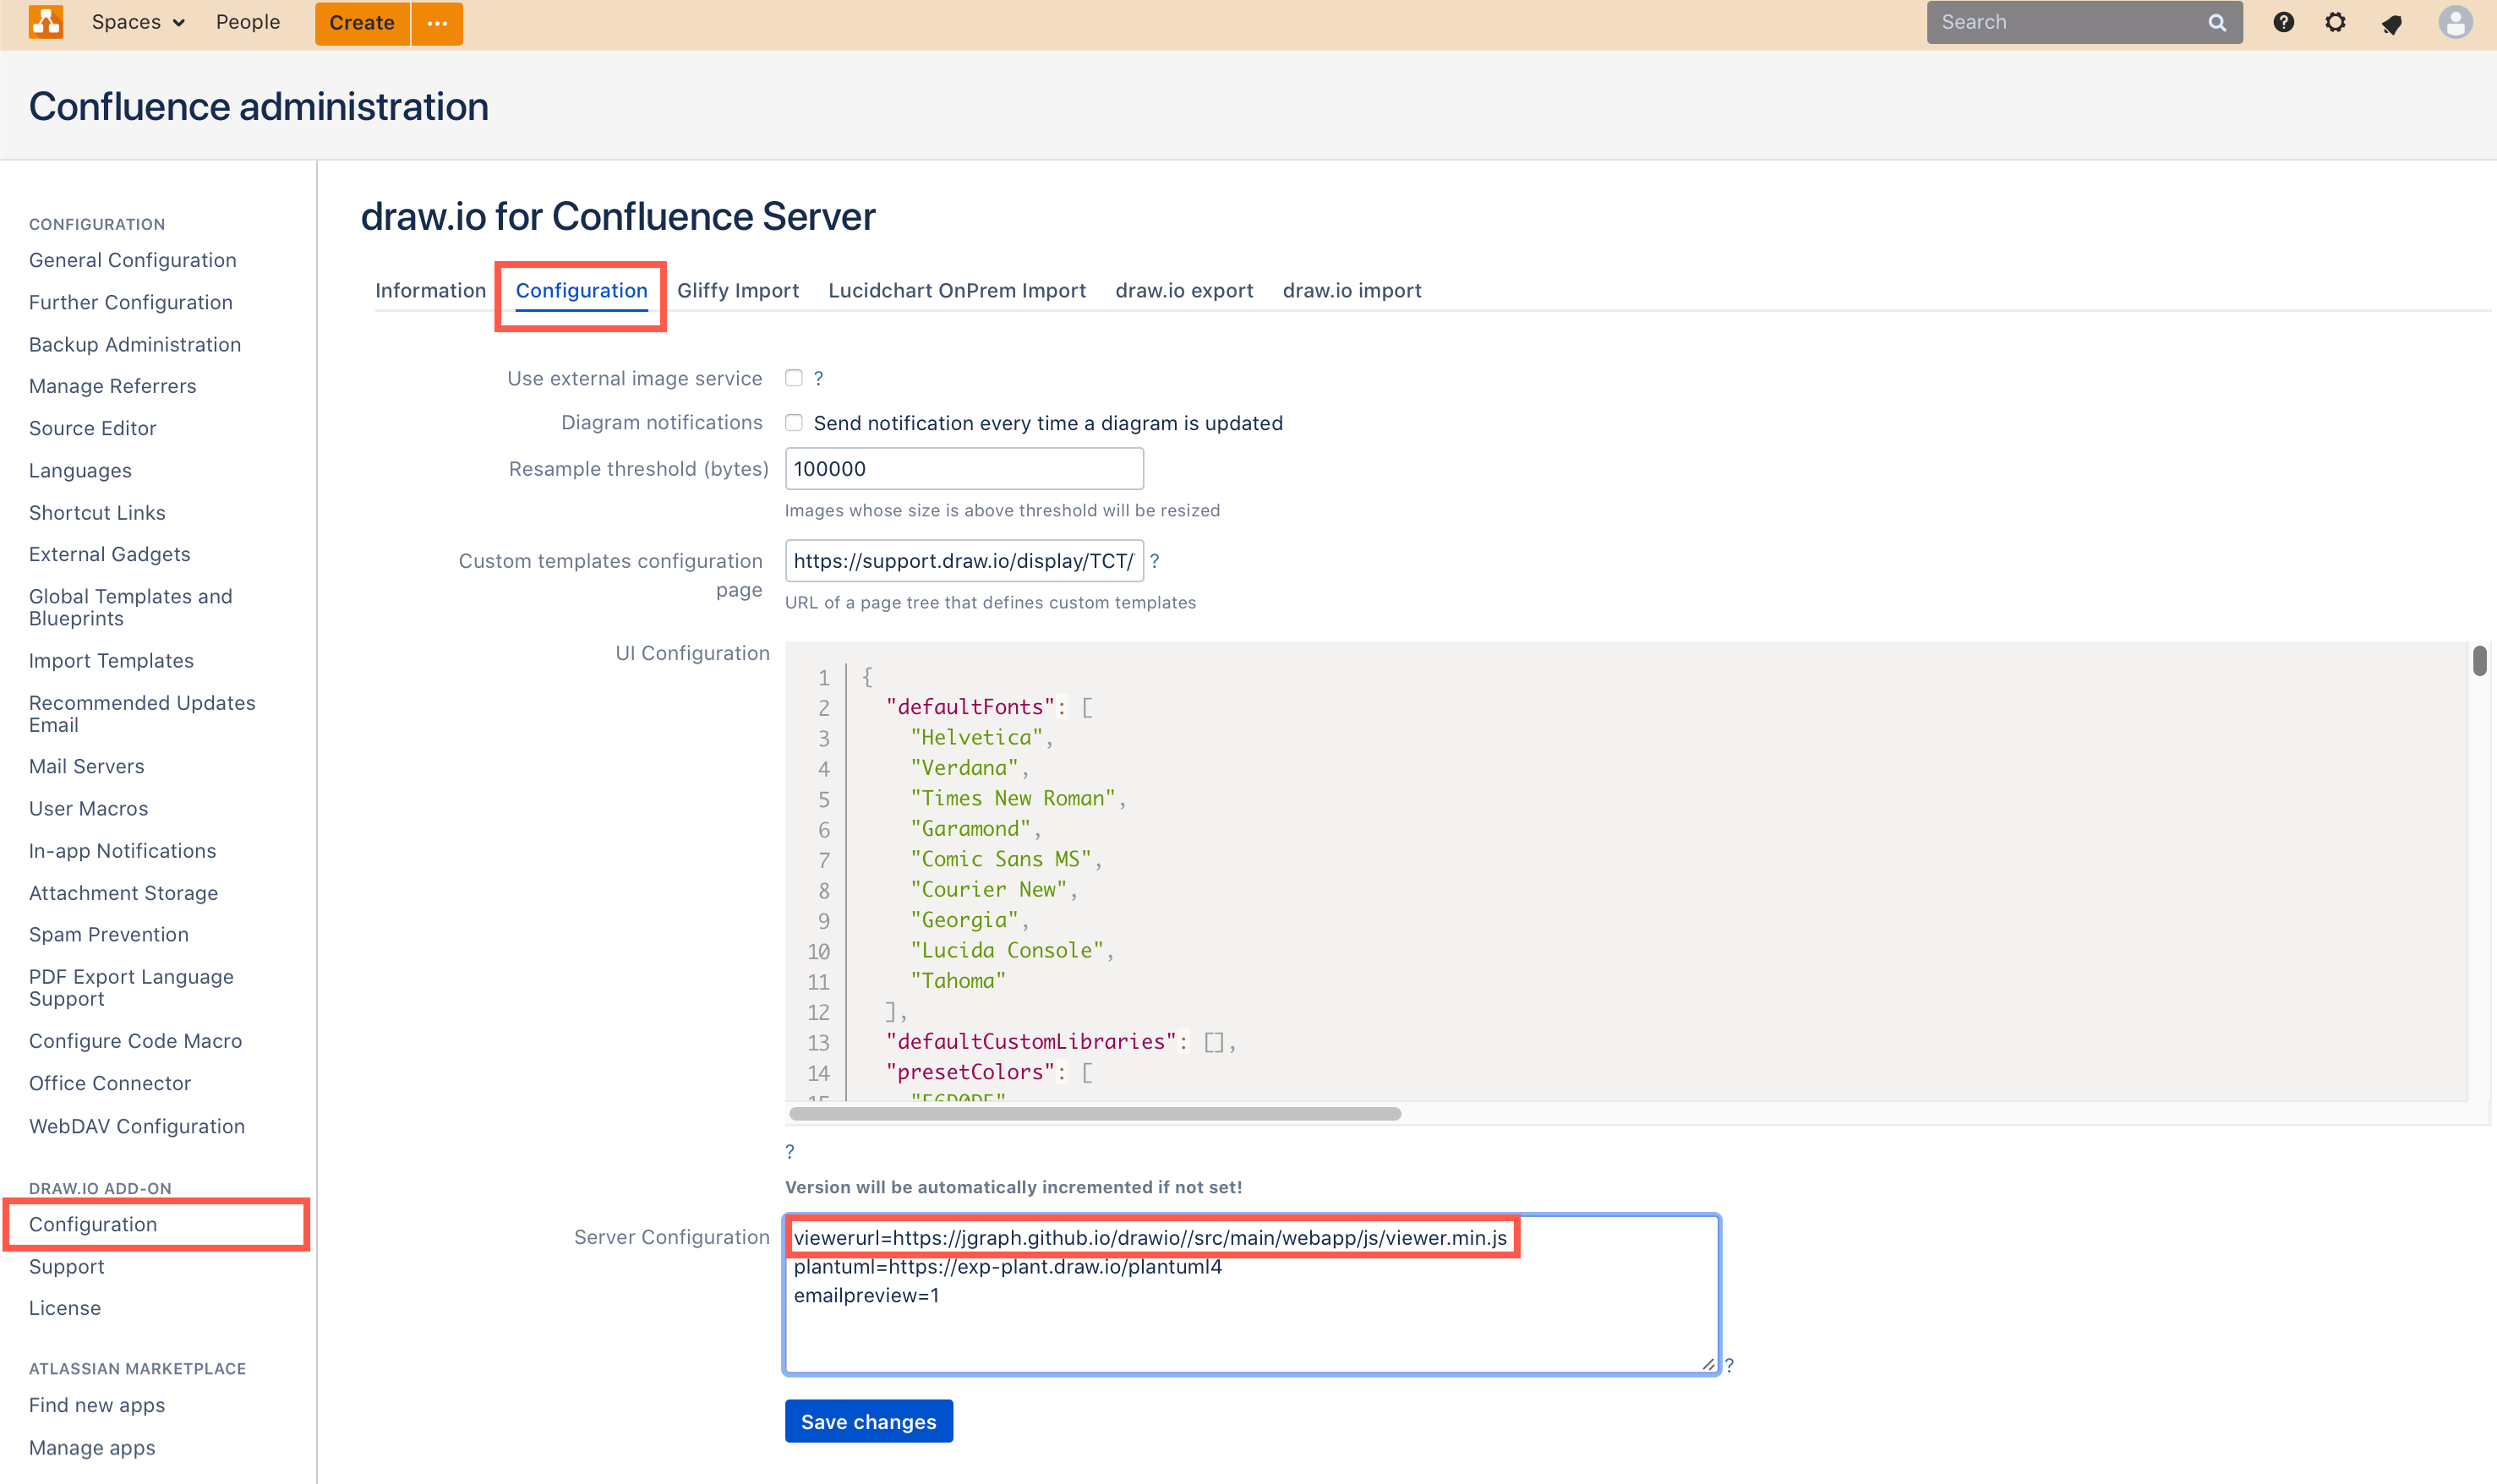Open the help question mark icon
Screen dimensions: 2497x1484
[x=2283, y=22]
